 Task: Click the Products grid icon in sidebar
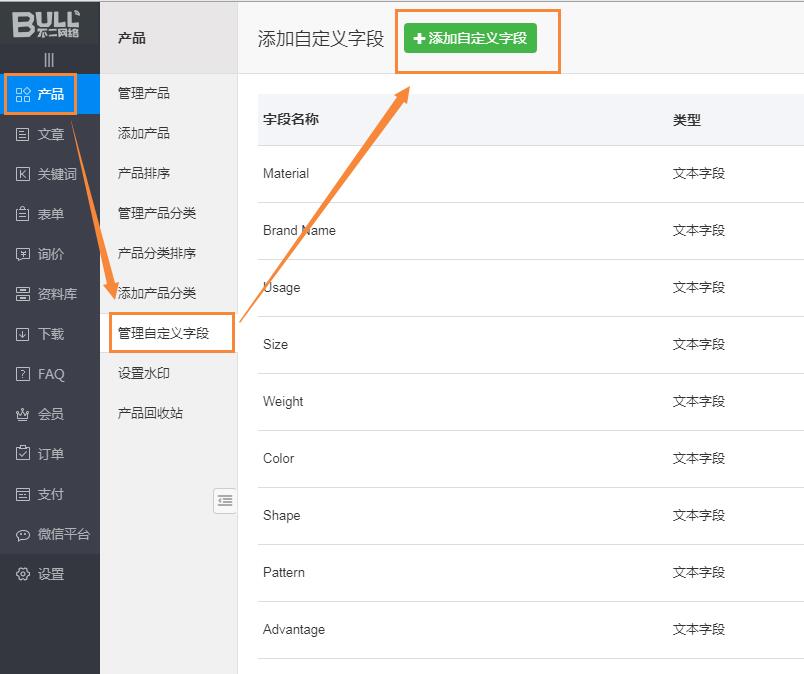coord(23,95)
